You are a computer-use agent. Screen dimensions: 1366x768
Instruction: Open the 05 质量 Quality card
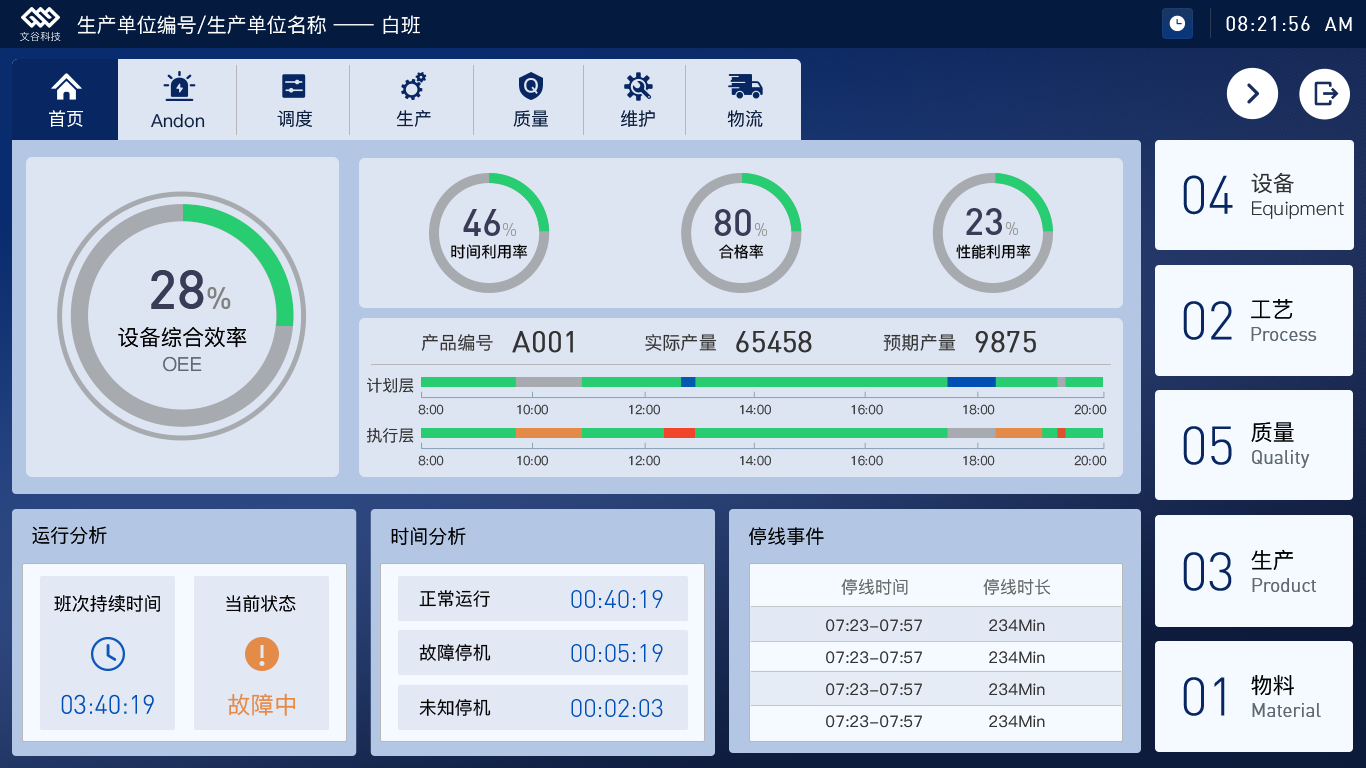pos(1254,445)
